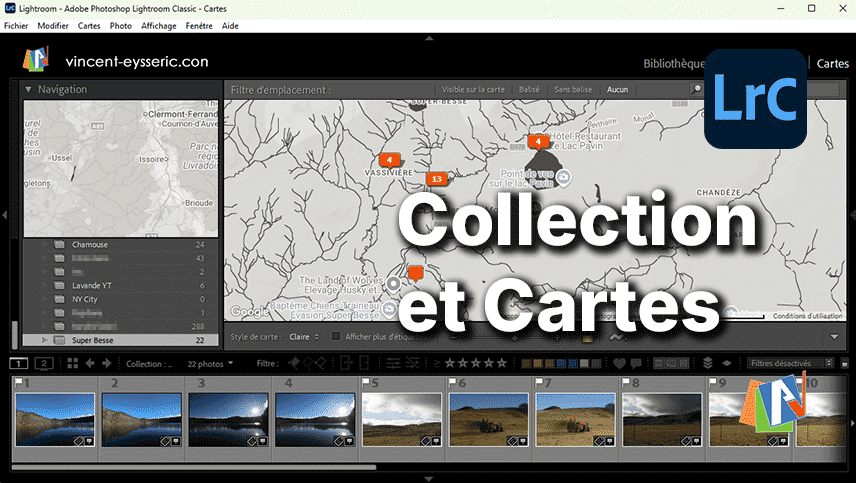856x483 pixels.
Task: Open Conditions d'utilisation link on map
Action: [x=807, y=315]
